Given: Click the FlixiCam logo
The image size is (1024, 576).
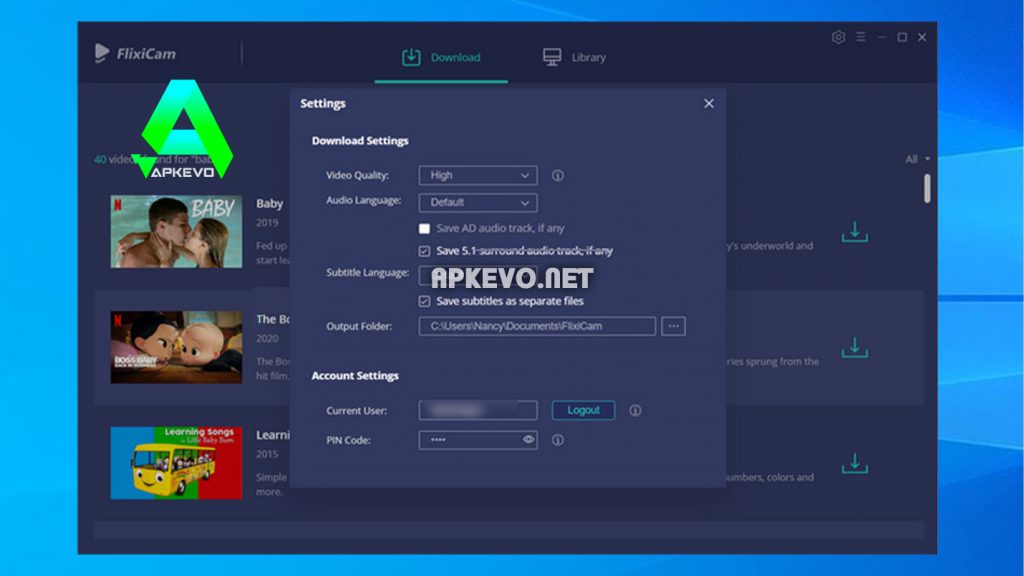Looking at the screenshot, I should click(x=136, y=54).
